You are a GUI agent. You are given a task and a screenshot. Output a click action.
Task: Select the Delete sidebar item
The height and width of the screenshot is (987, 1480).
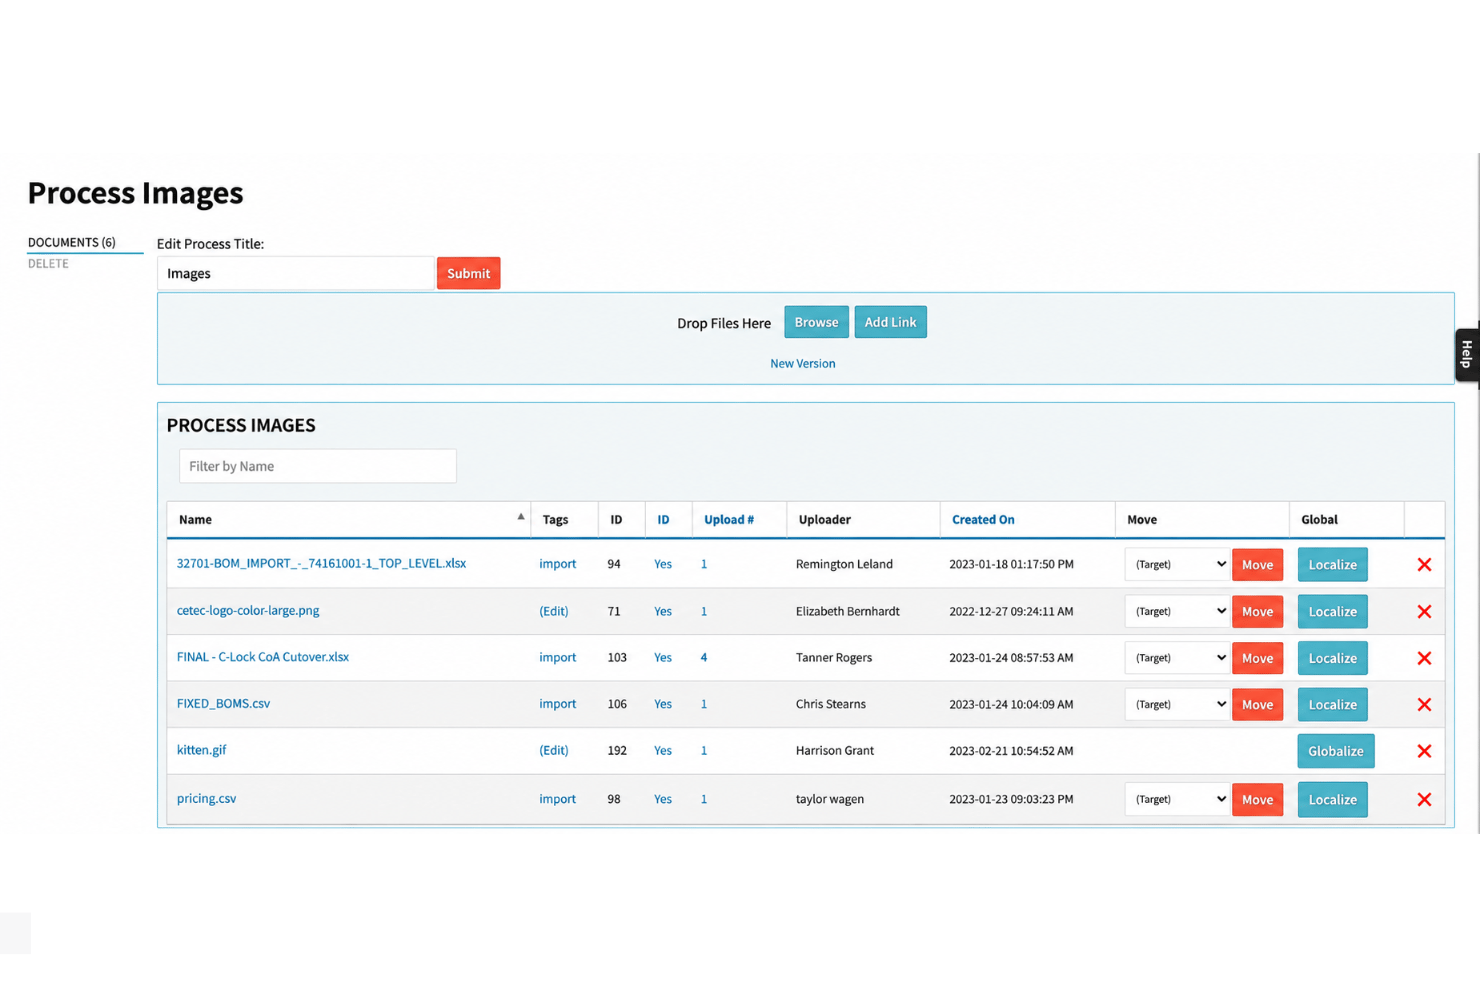[48, 264]
